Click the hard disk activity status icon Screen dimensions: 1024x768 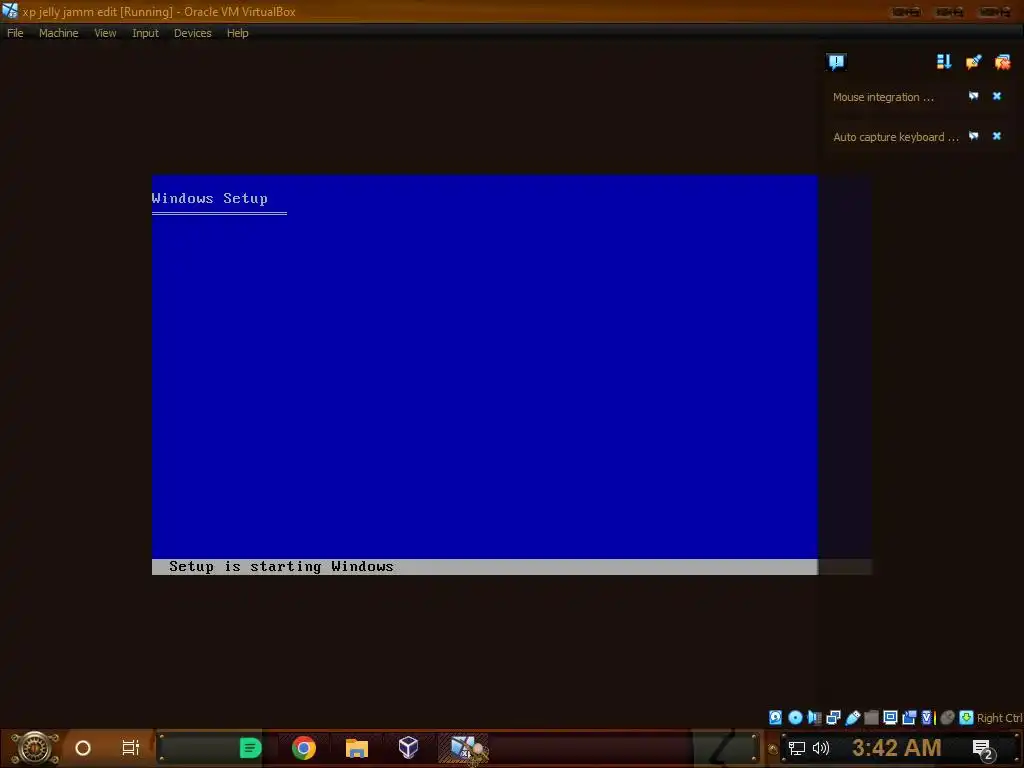click(775, 718)
